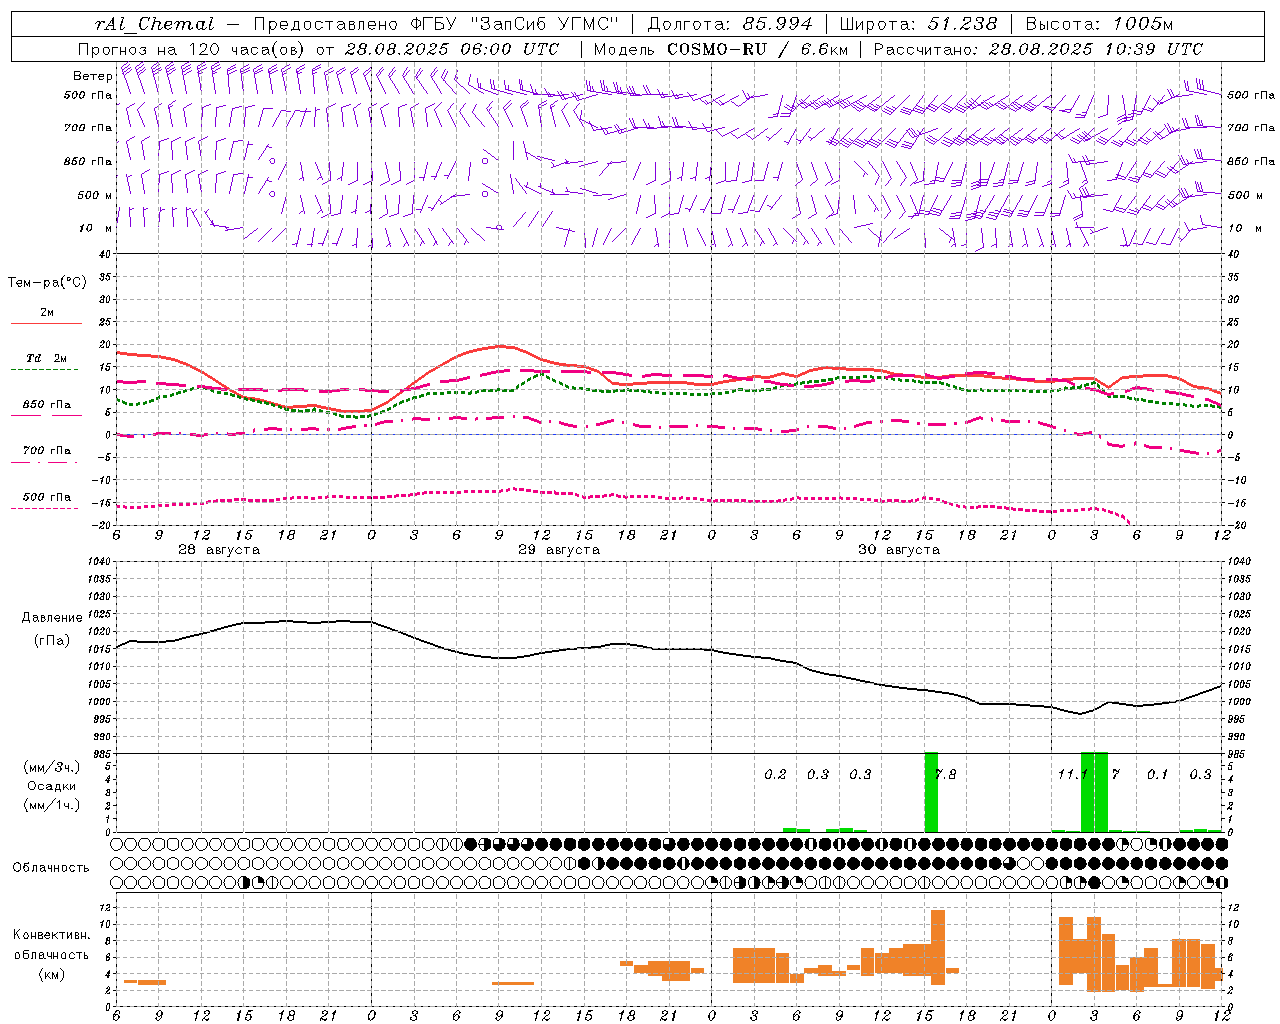Click the forecast start 28.08.2025 06:00 UTC
The image size is (1280, 1024).
click(x=451, y=49)
